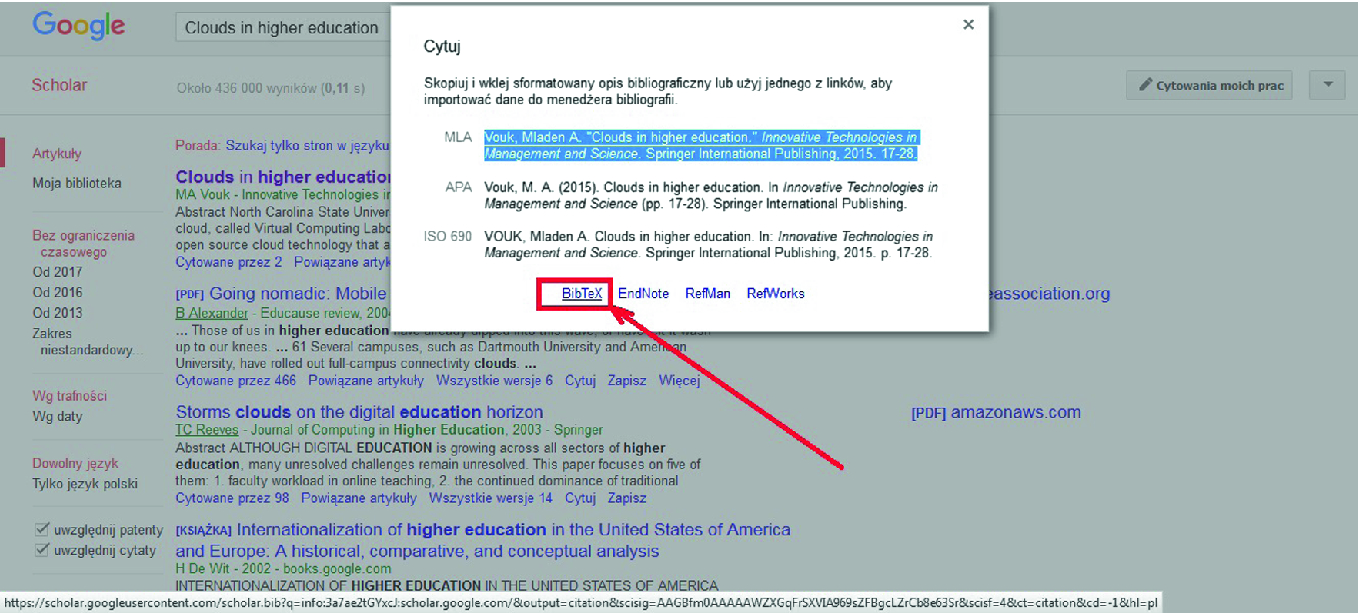Open Storms clouds on digital education result
The width and height of the screenshot is (1358, 613).
(x=360, y=412)
